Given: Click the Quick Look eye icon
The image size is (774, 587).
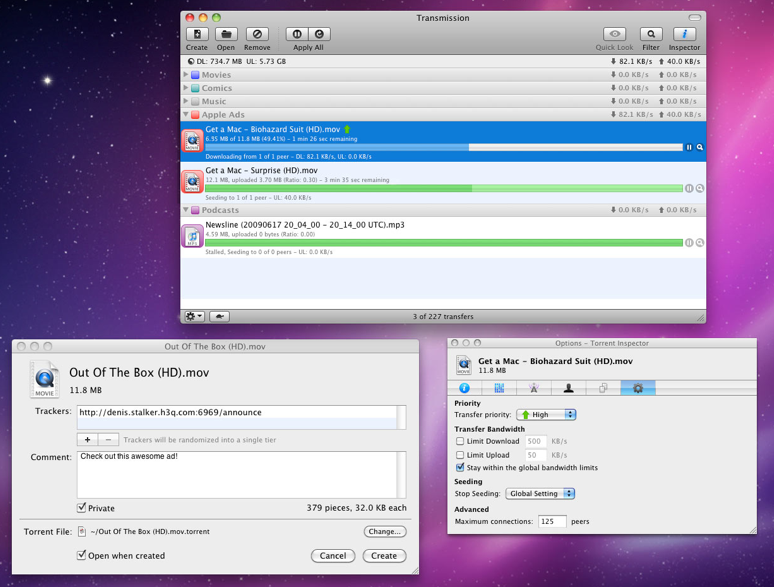Looking at the screenshot, I should [x=615, y=34].
